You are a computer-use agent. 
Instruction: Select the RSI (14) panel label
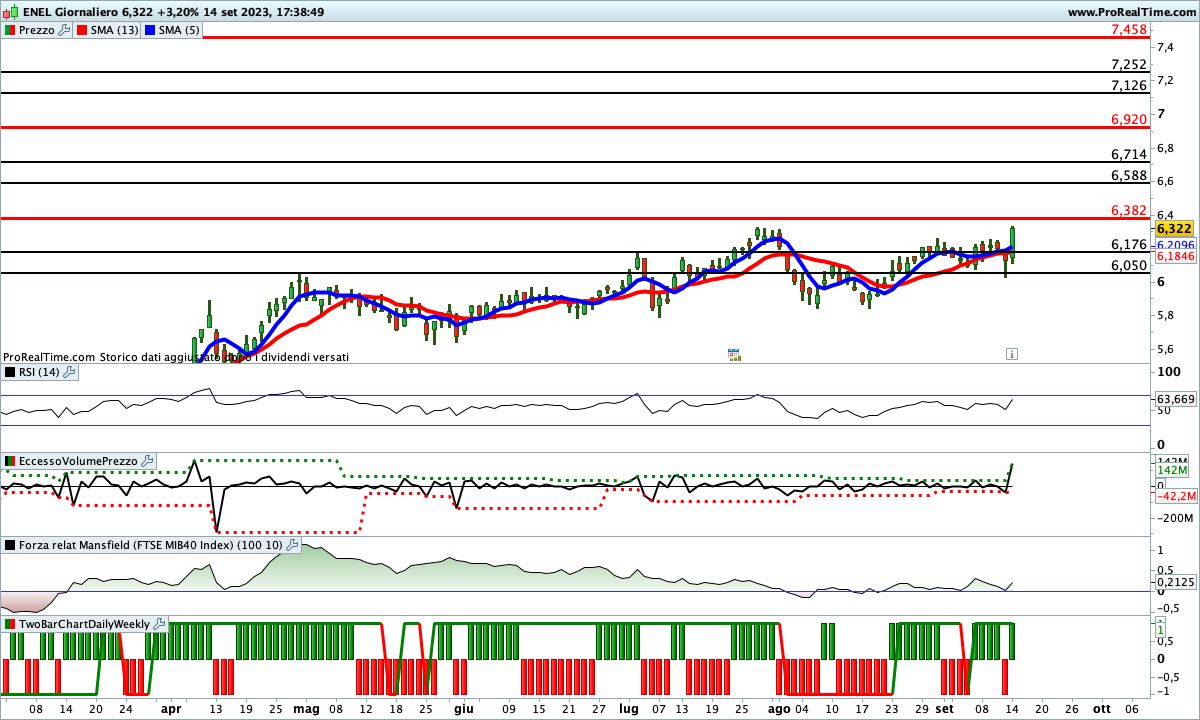[x=39, y=372]
